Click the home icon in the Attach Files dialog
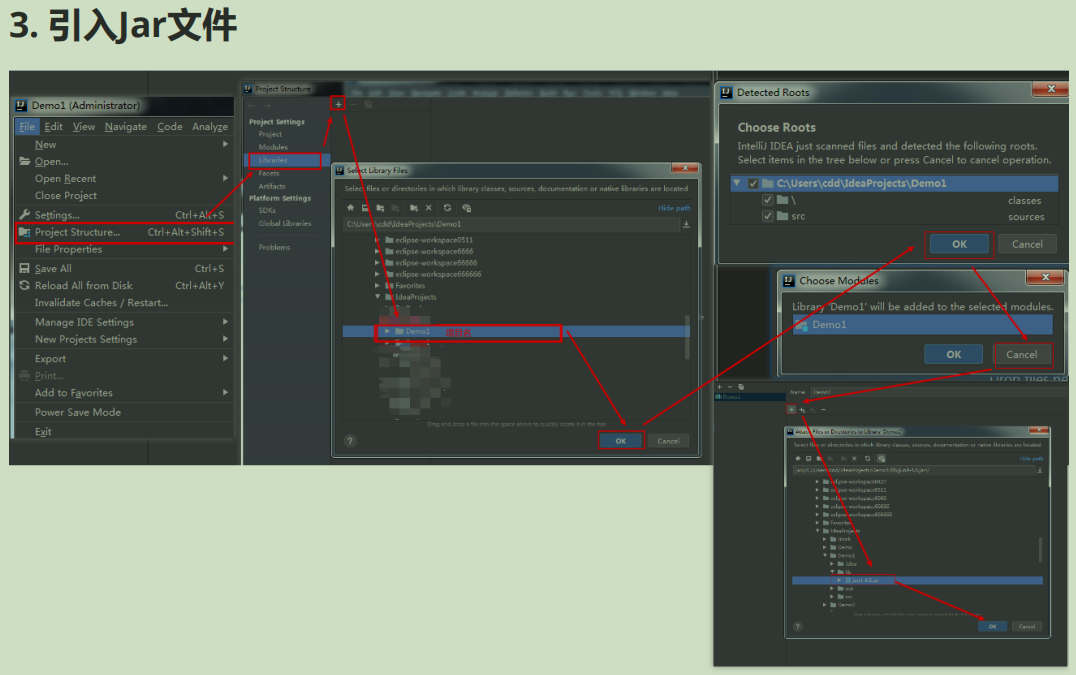 click(x=797, y=458)
